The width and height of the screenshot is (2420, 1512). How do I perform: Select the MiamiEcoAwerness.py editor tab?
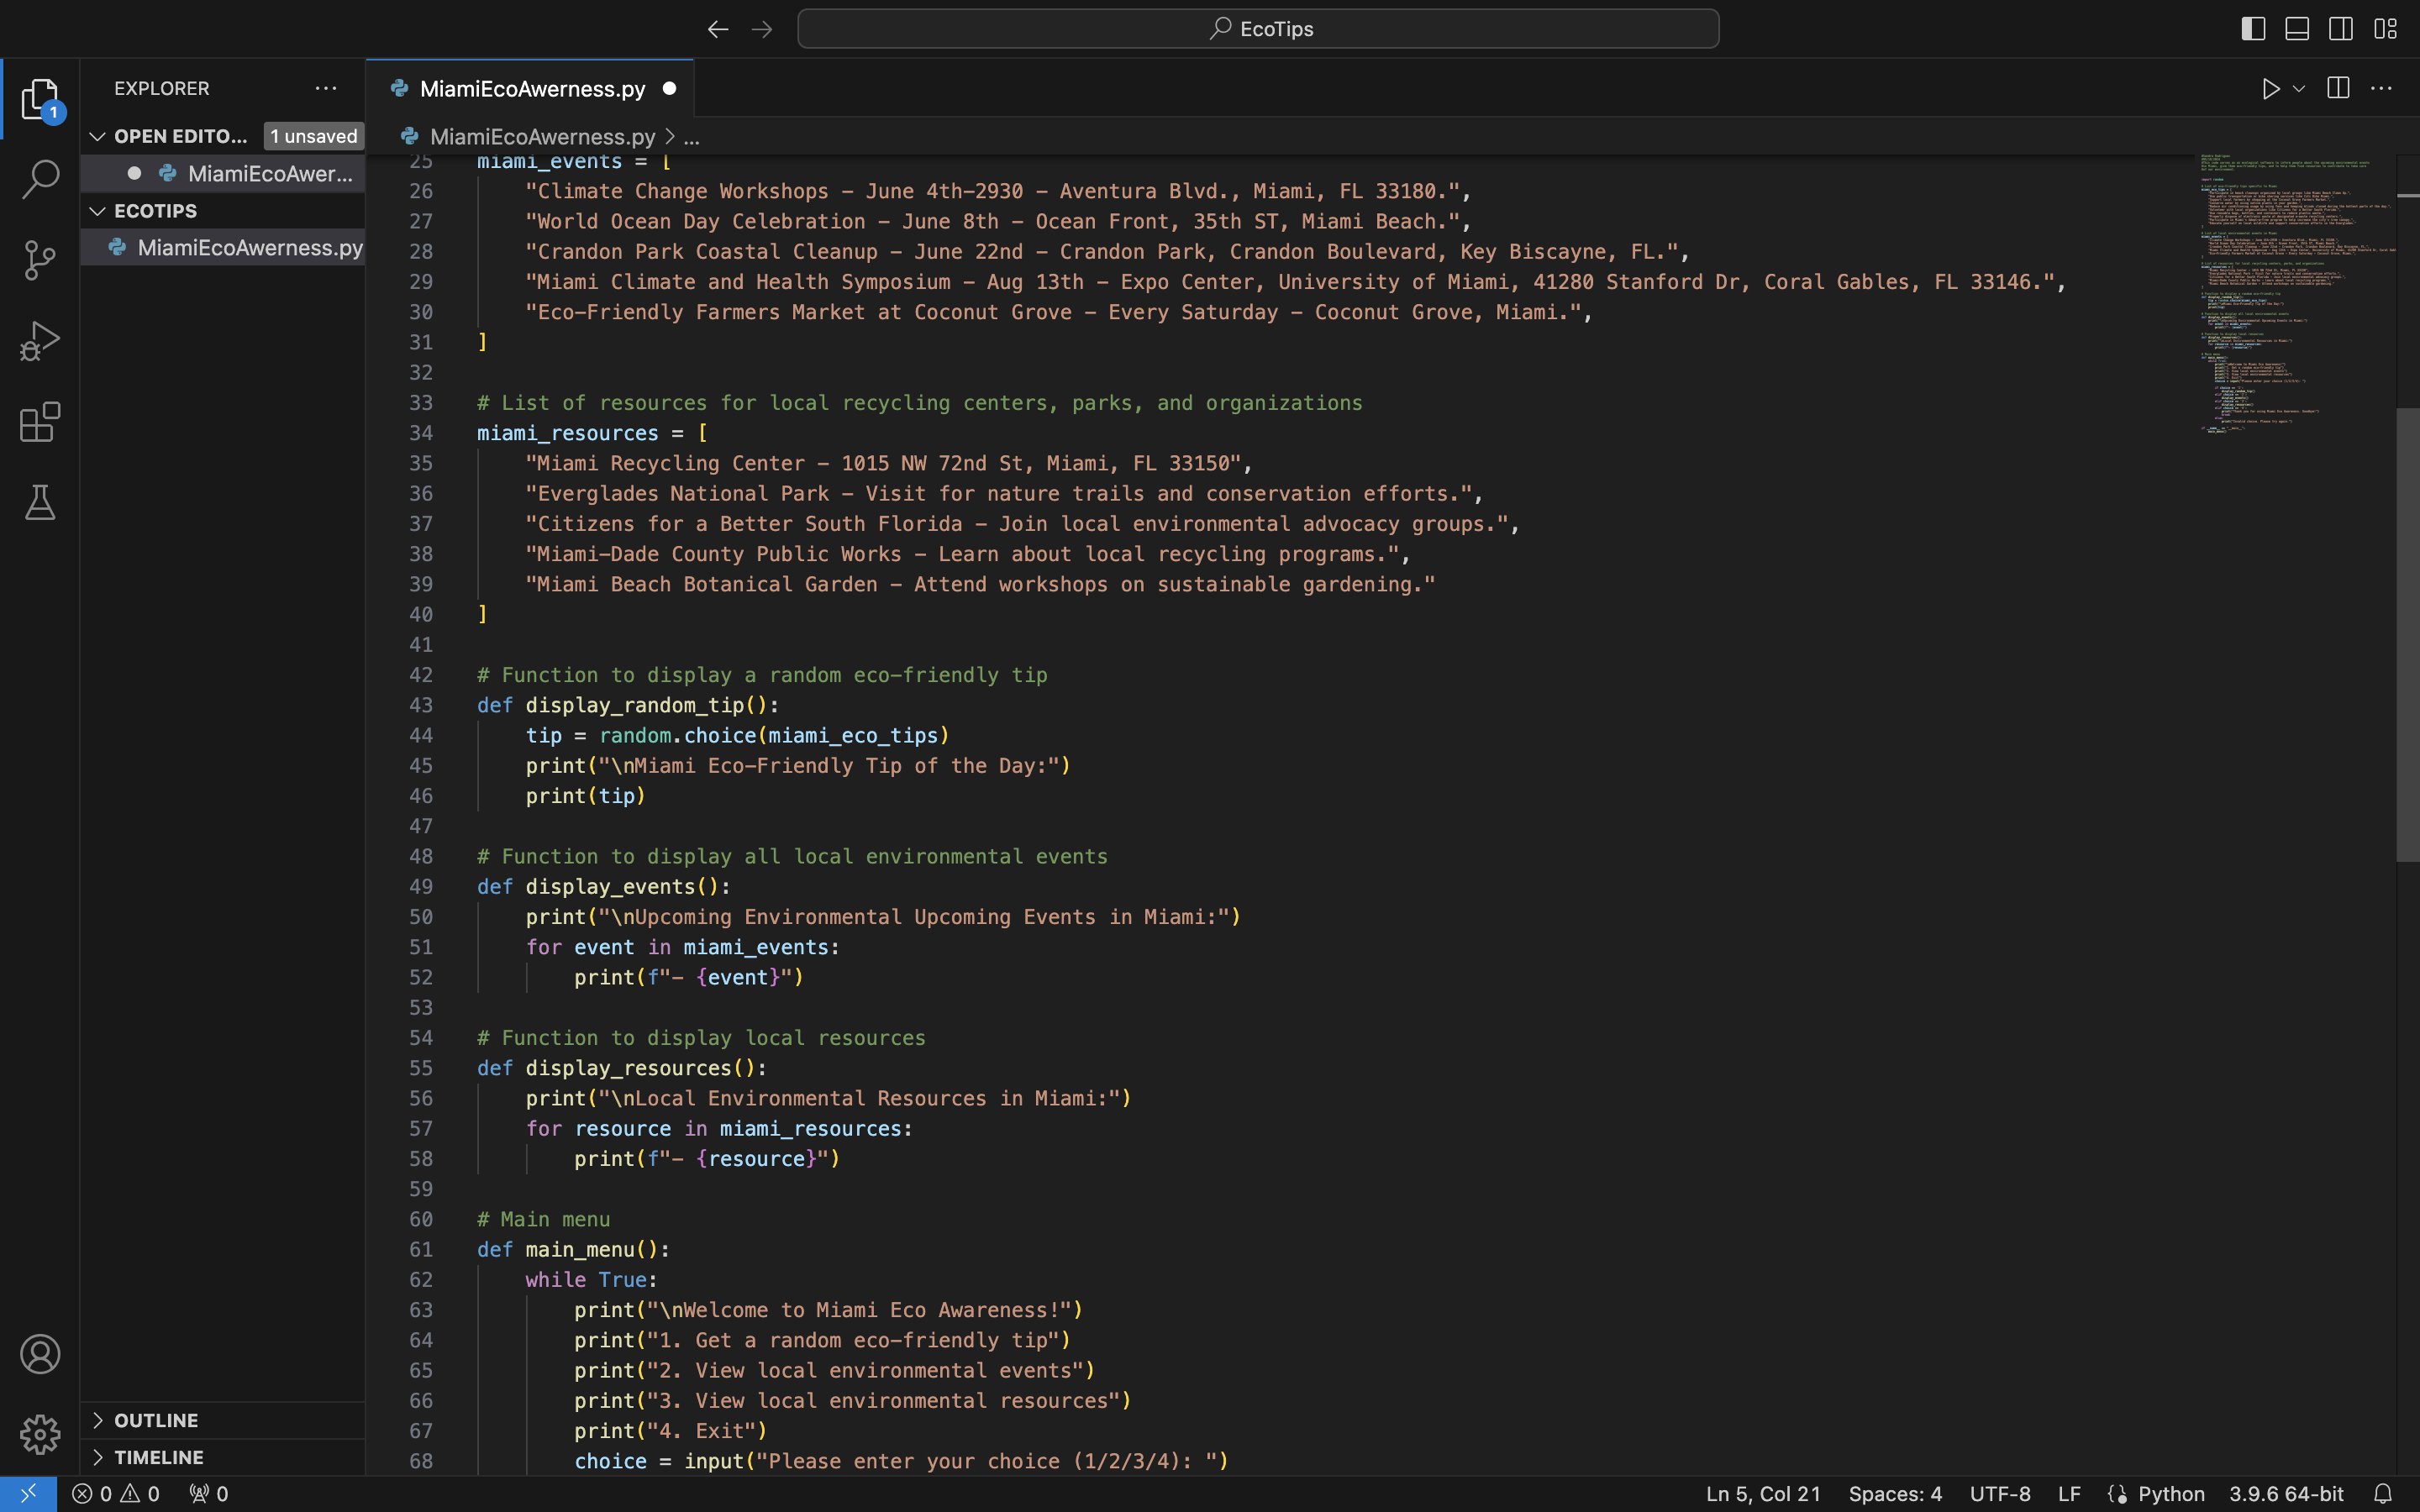point(532,89)
